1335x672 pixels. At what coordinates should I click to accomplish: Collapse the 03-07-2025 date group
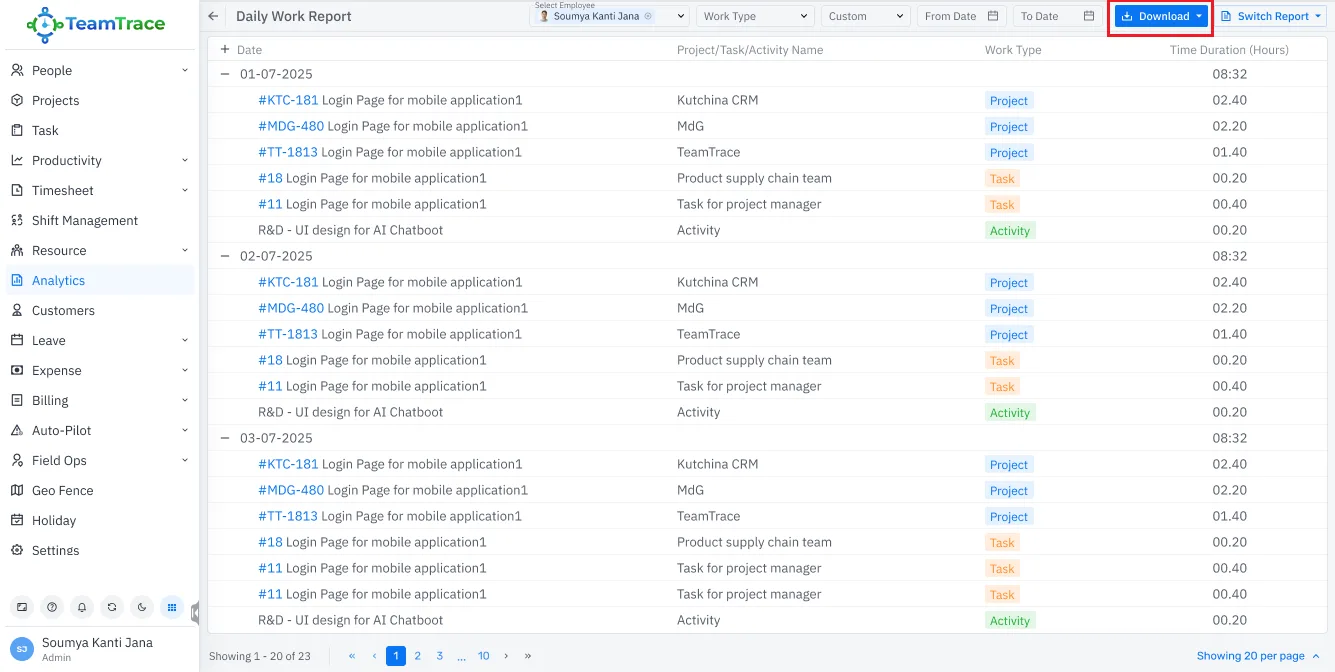pos(225,438)
